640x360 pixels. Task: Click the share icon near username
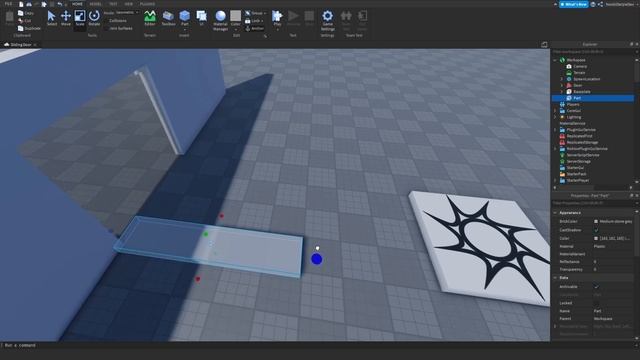600,4
